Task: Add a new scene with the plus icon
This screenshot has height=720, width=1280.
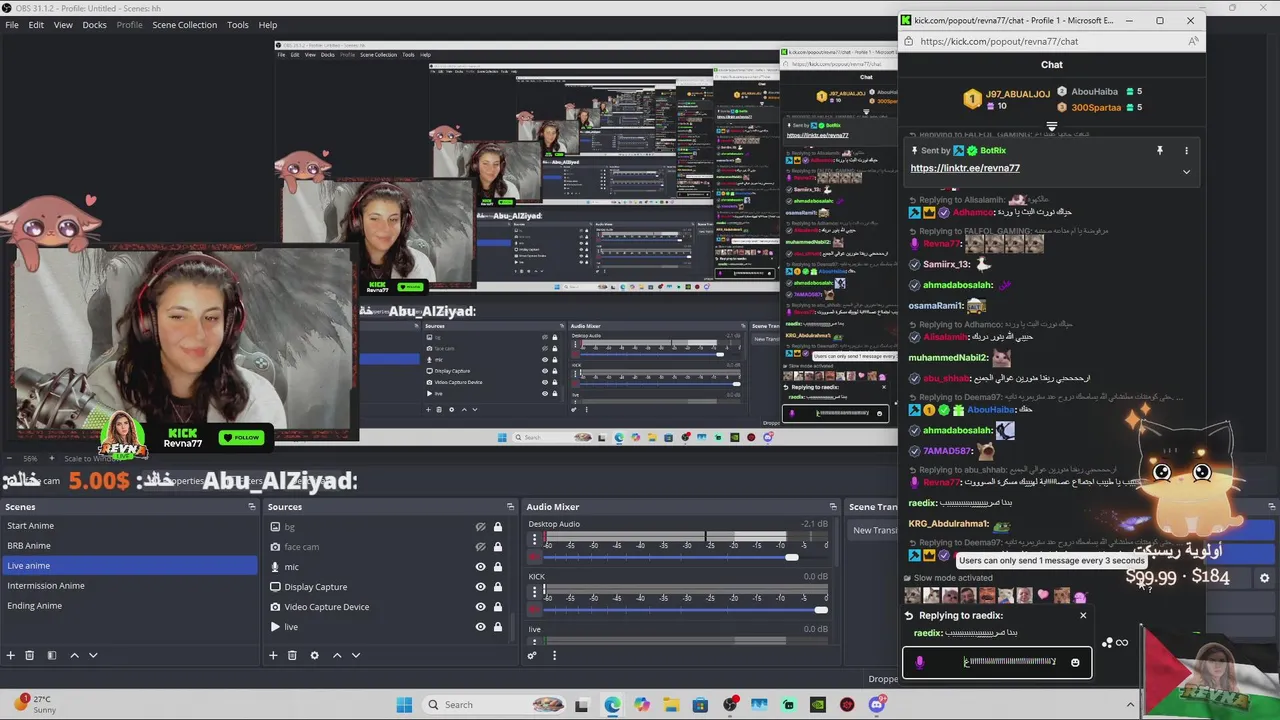Action: tap(11, 655)
